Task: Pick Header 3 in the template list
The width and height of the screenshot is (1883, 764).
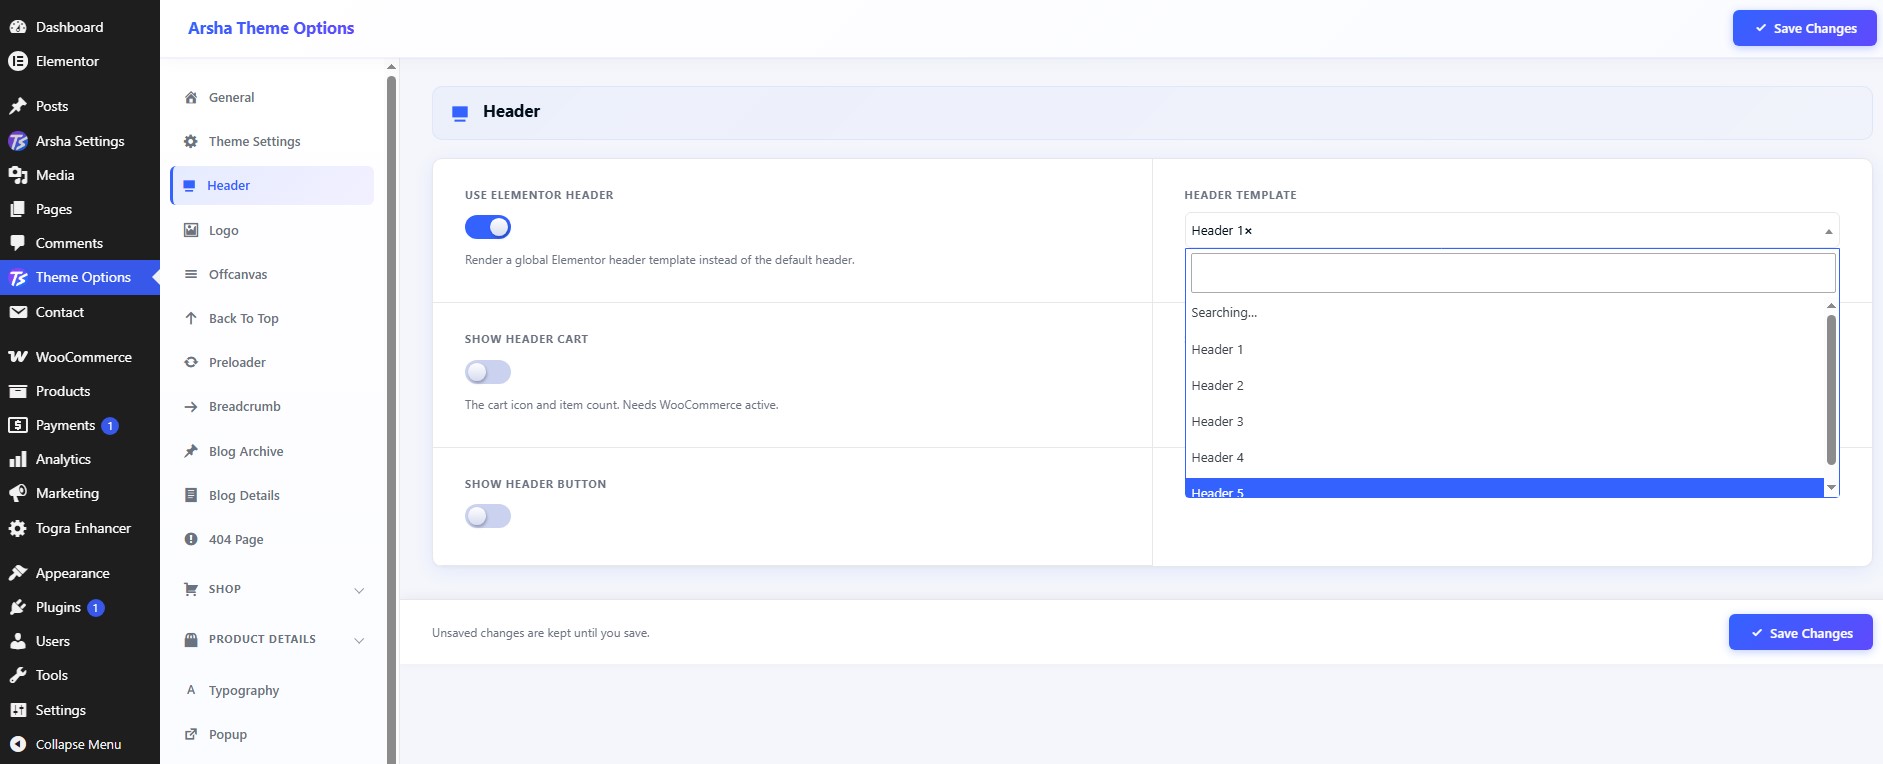Action: 1505,421
